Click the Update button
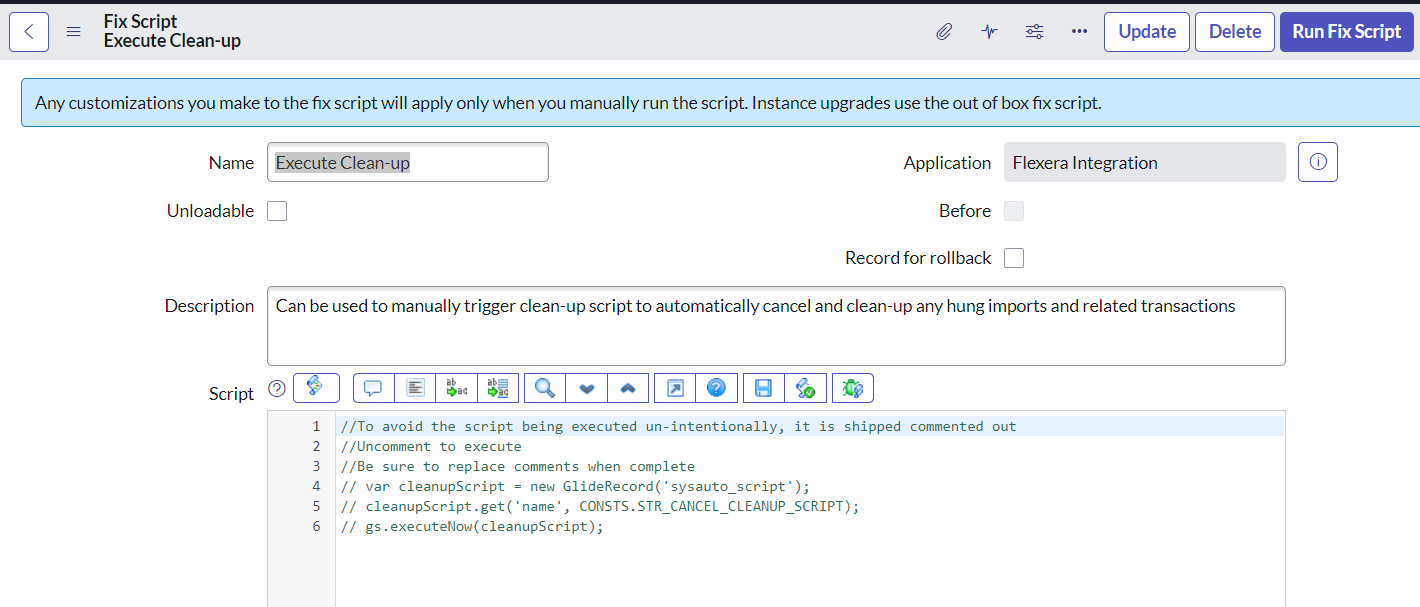 tap(1147, 31)
